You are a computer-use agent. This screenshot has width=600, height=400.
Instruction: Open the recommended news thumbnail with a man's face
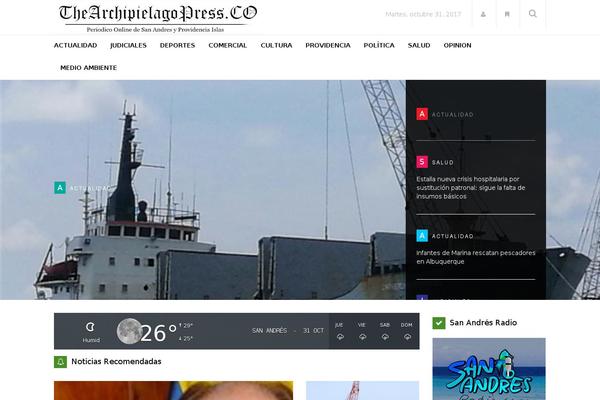coord(173,390)
